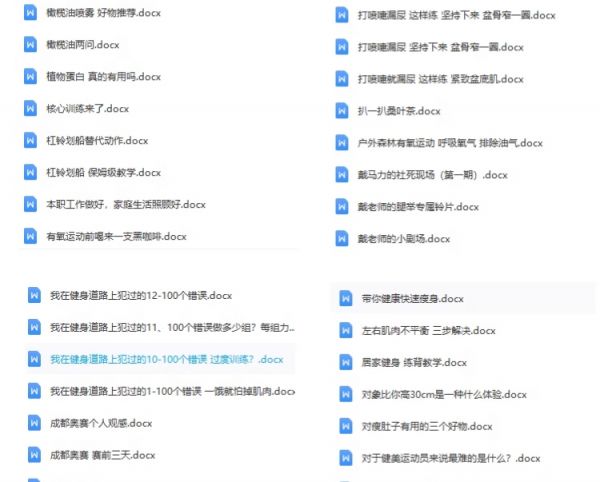Screen dimensions: 600x482
Task: Click the icon of 户外森林有氧运动 呼吸氧气 排除油气
Action: (x=342, y=143)
